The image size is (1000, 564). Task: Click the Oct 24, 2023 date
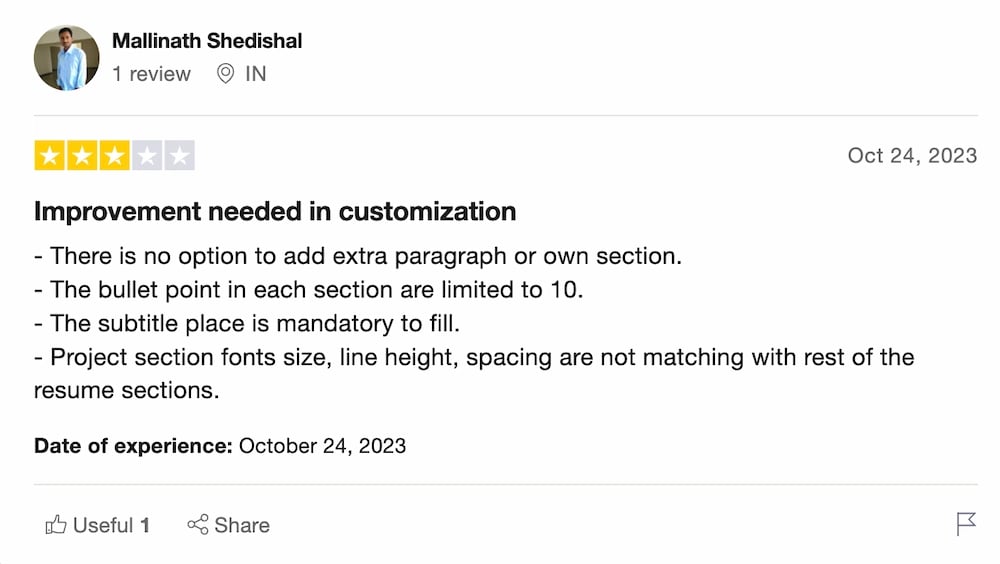(x=912, y=156)
